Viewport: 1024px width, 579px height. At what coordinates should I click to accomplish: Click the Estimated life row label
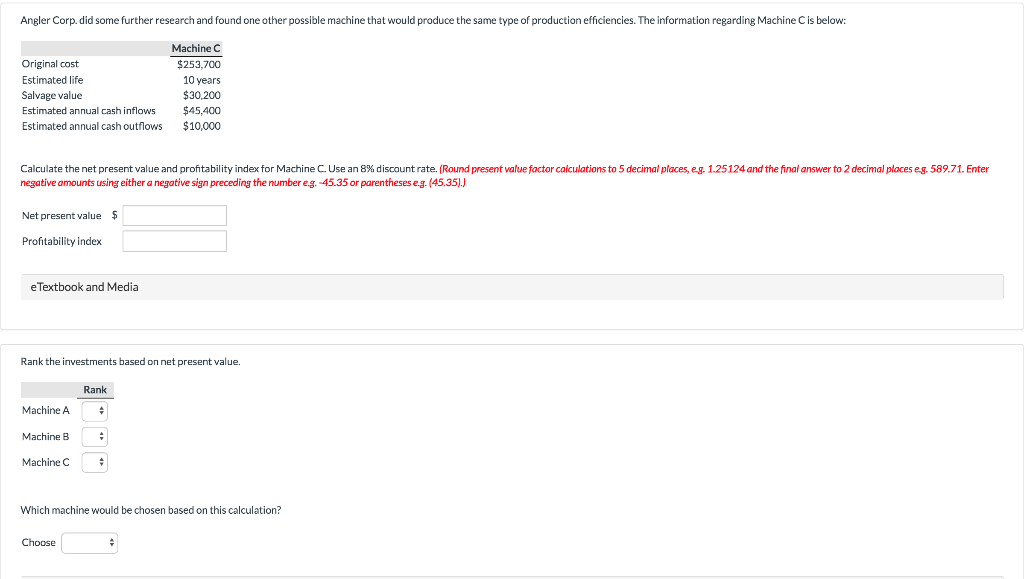pyautogui.click(x=52, y=80)
